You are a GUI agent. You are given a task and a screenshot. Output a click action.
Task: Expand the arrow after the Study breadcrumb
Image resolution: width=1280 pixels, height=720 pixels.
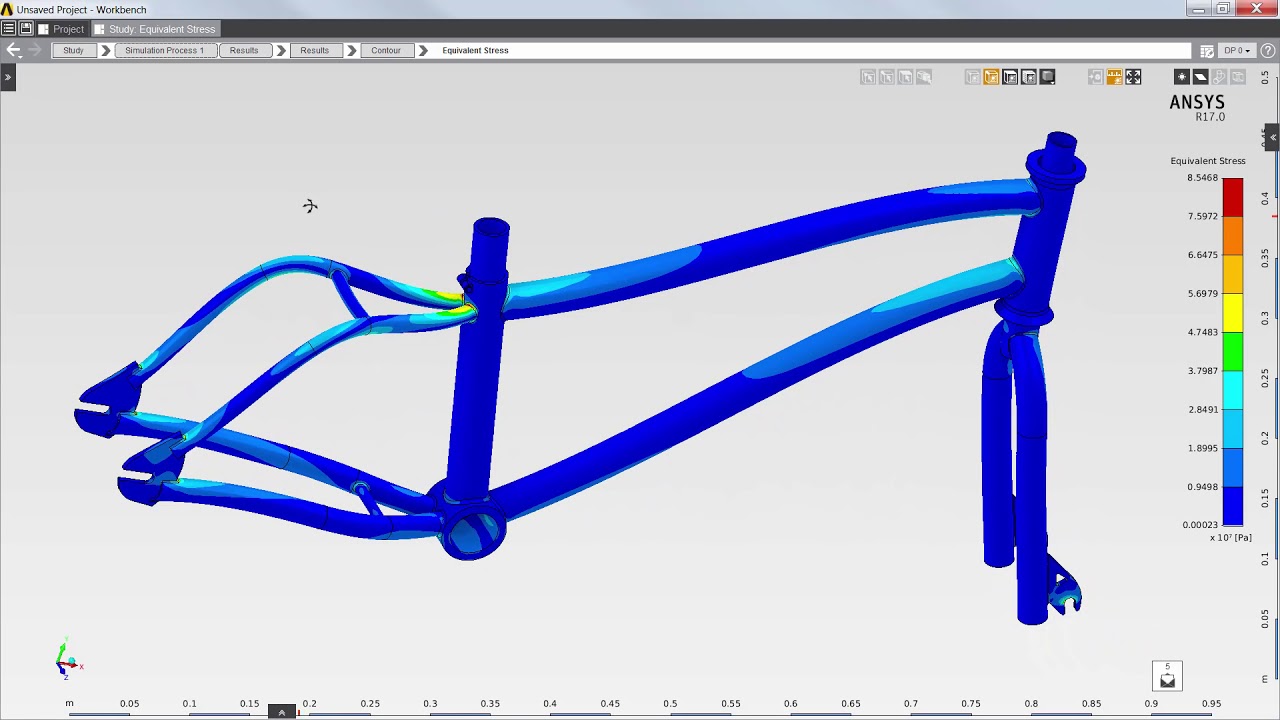(x=105, y=50)
